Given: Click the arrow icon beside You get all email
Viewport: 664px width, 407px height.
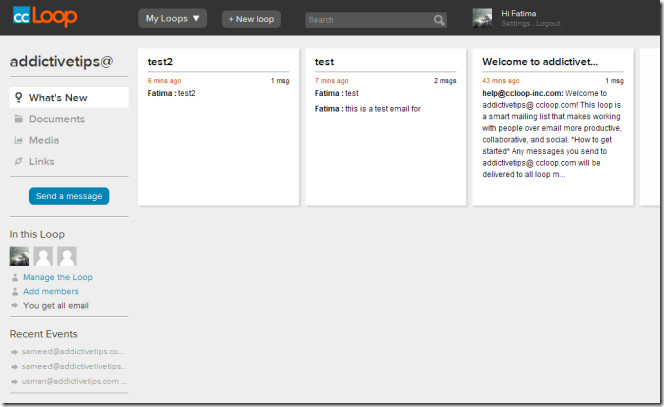Looking at the screenshot, I should point(15,305).
